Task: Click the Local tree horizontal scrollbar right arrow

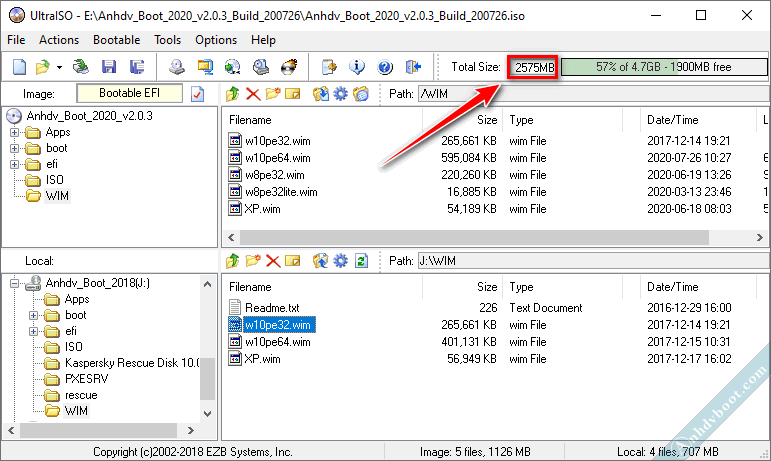Action: pos(191,431)
